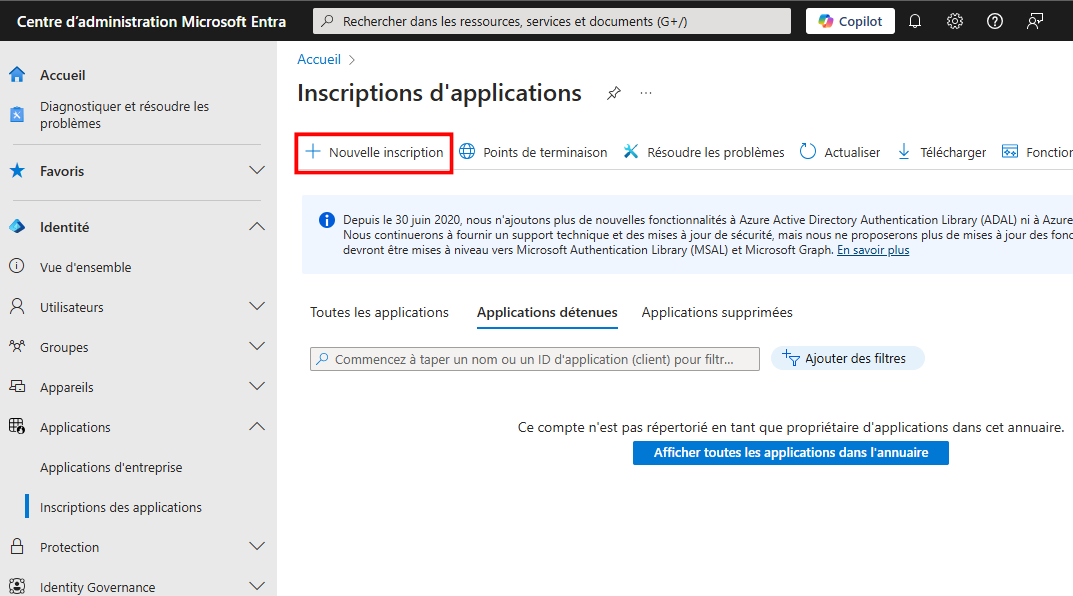Click the application name filter field
The image size is (1073, 596).
(x=534, y=359)
